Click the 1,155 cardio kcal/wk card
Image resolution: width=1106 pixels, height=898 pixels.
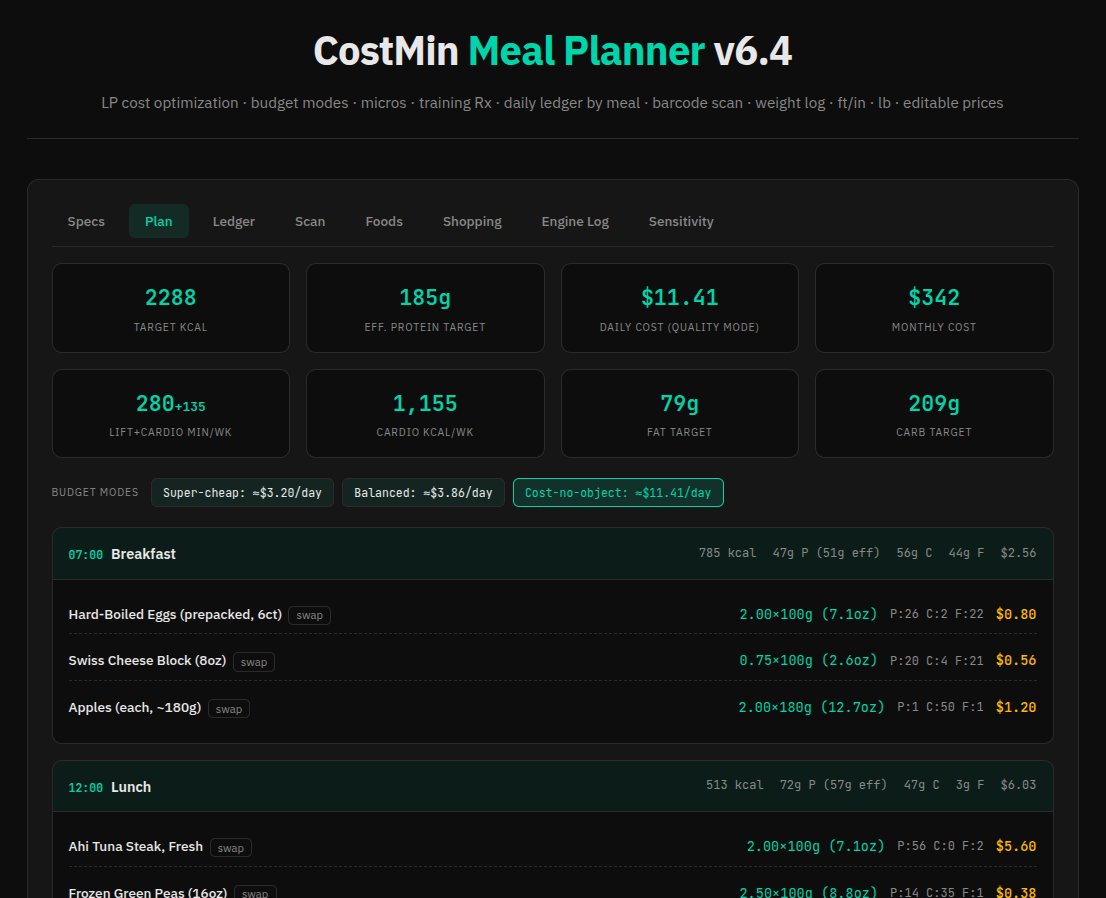coord(425,413)
